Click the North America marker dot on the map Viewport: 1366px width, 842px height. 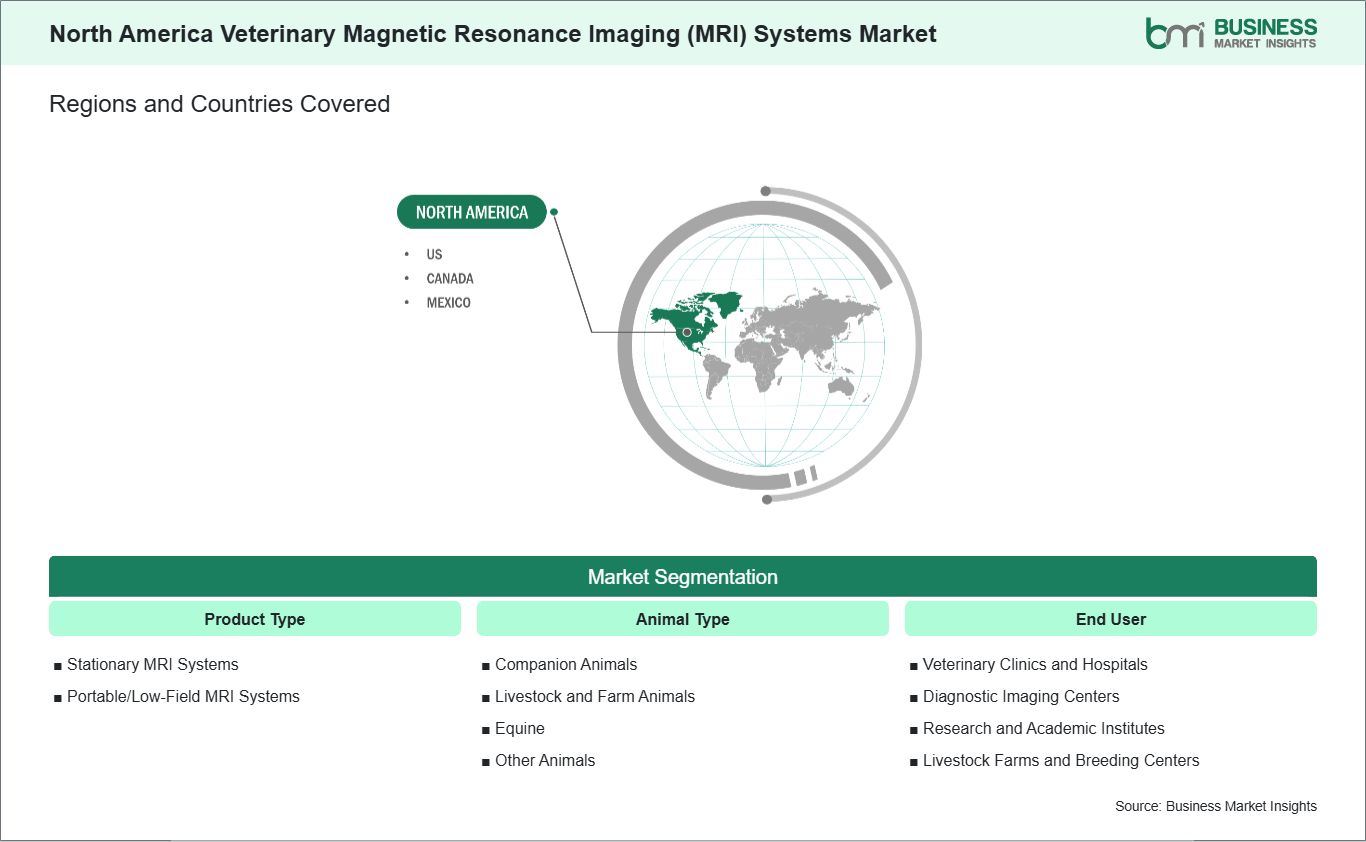(687, 332)
